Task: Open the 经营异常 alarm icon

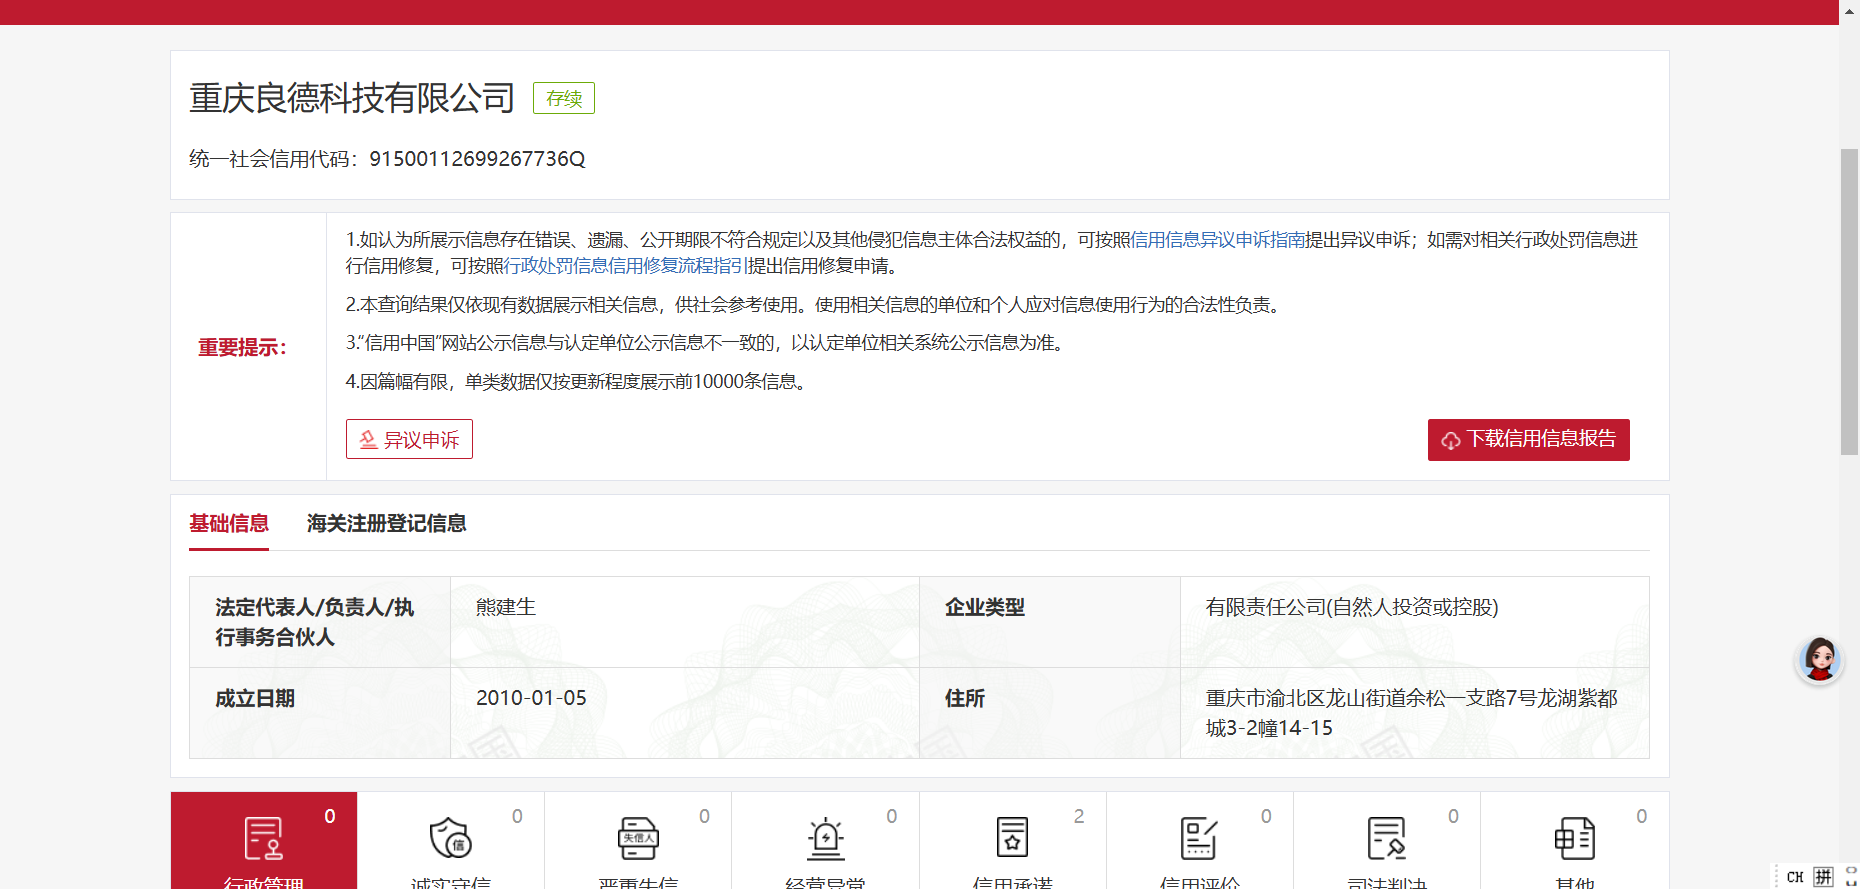Action: point(825,838)
